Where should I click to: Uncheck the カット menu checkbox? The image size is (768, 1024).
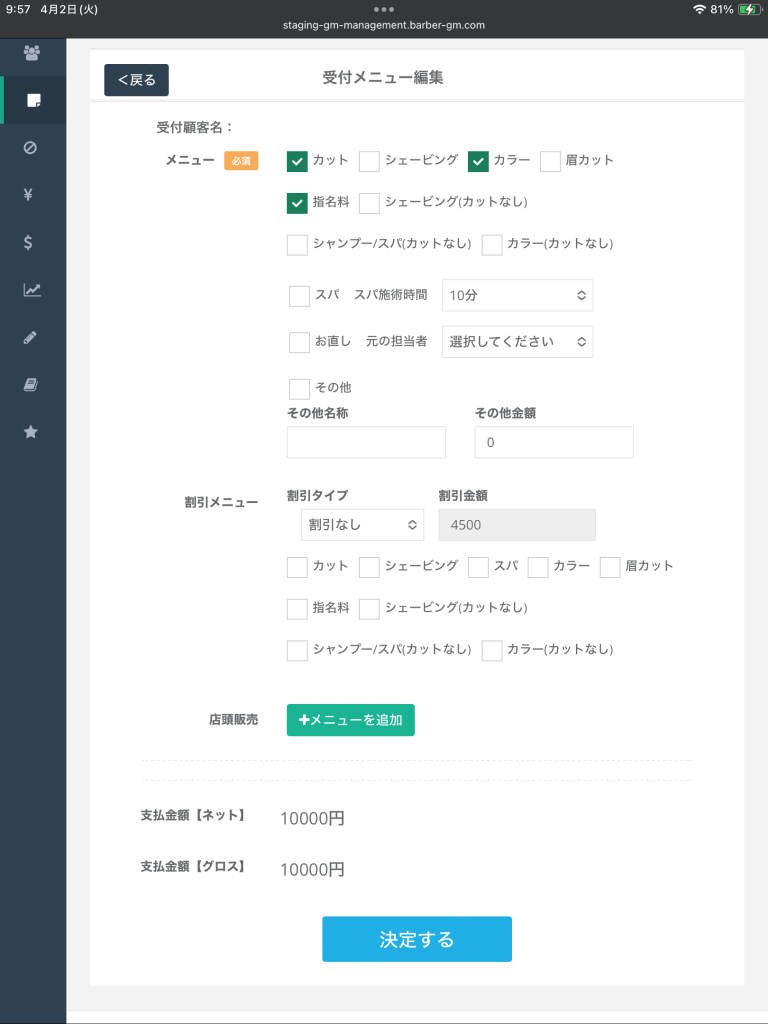pyautogui.click(x=297, y=161)
